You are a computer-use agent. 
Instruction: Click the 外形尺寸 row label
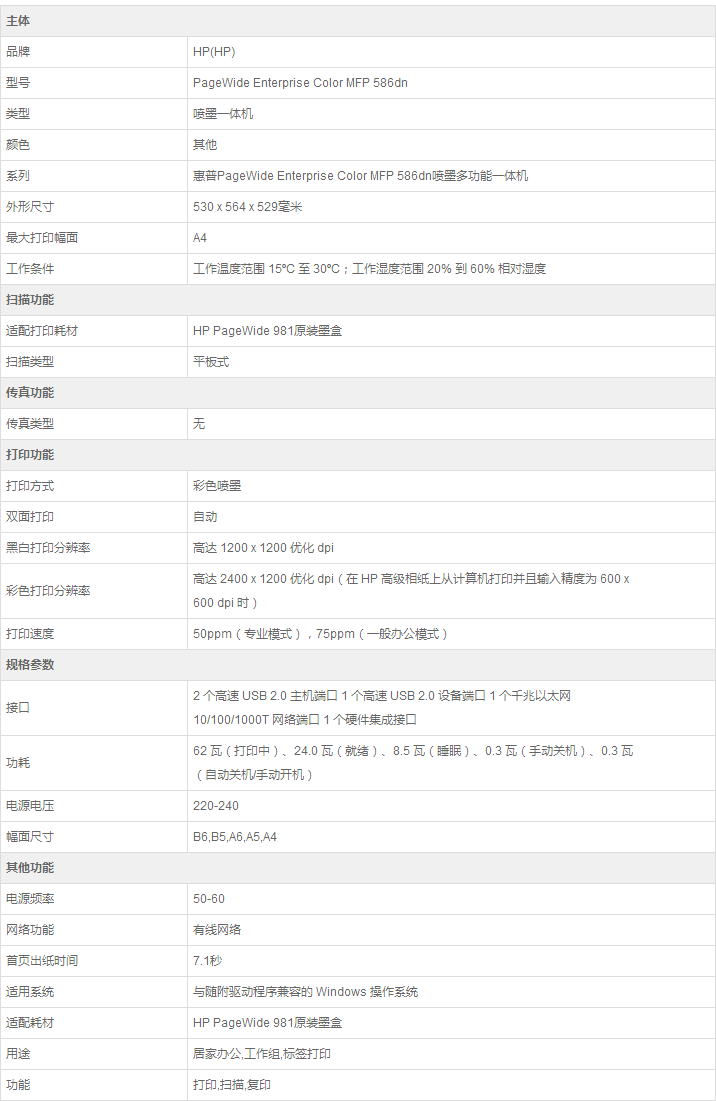(x=29, y=206)
